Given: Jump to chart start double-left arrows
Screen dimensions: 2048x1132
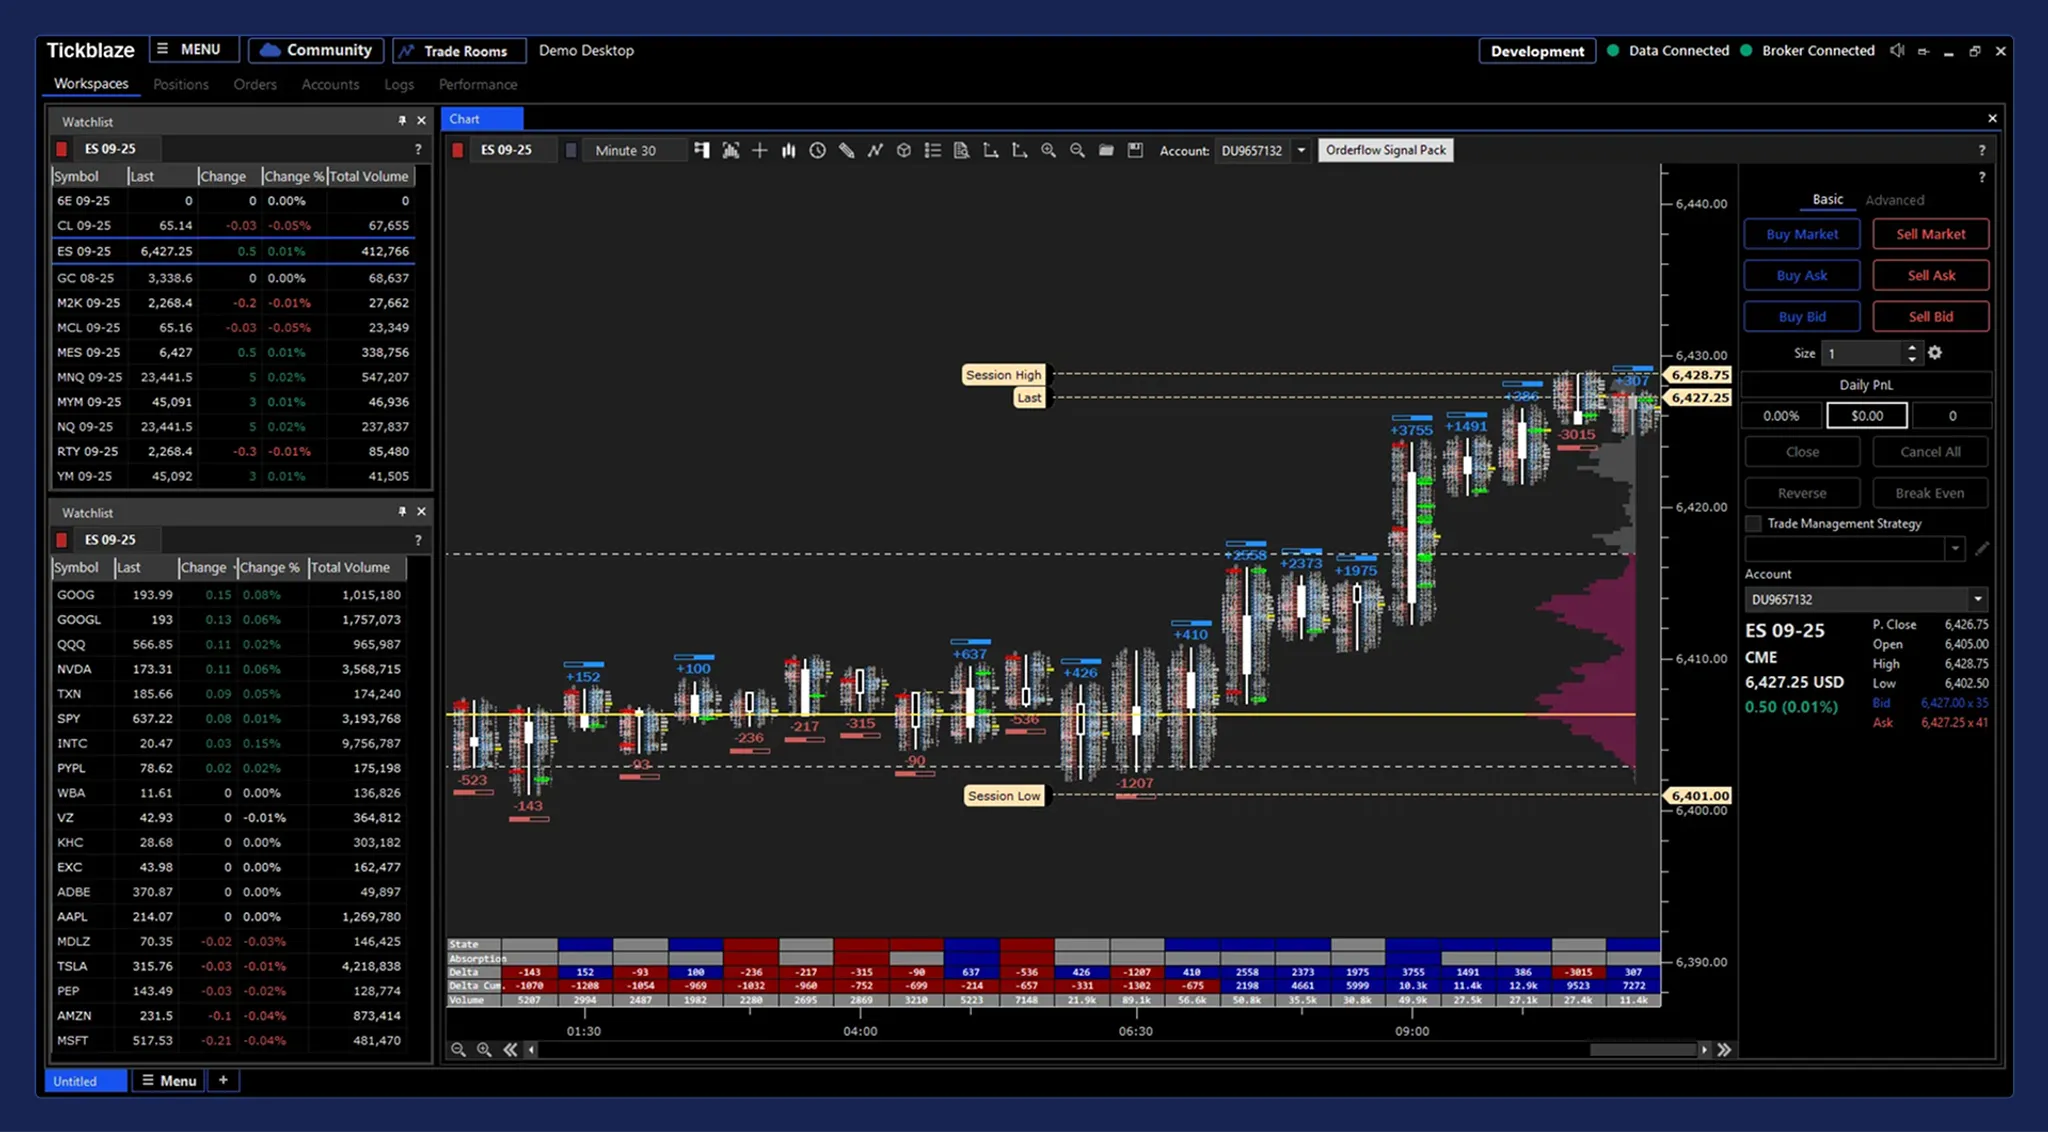Looking at the screenshot, I should point(510,1049).
